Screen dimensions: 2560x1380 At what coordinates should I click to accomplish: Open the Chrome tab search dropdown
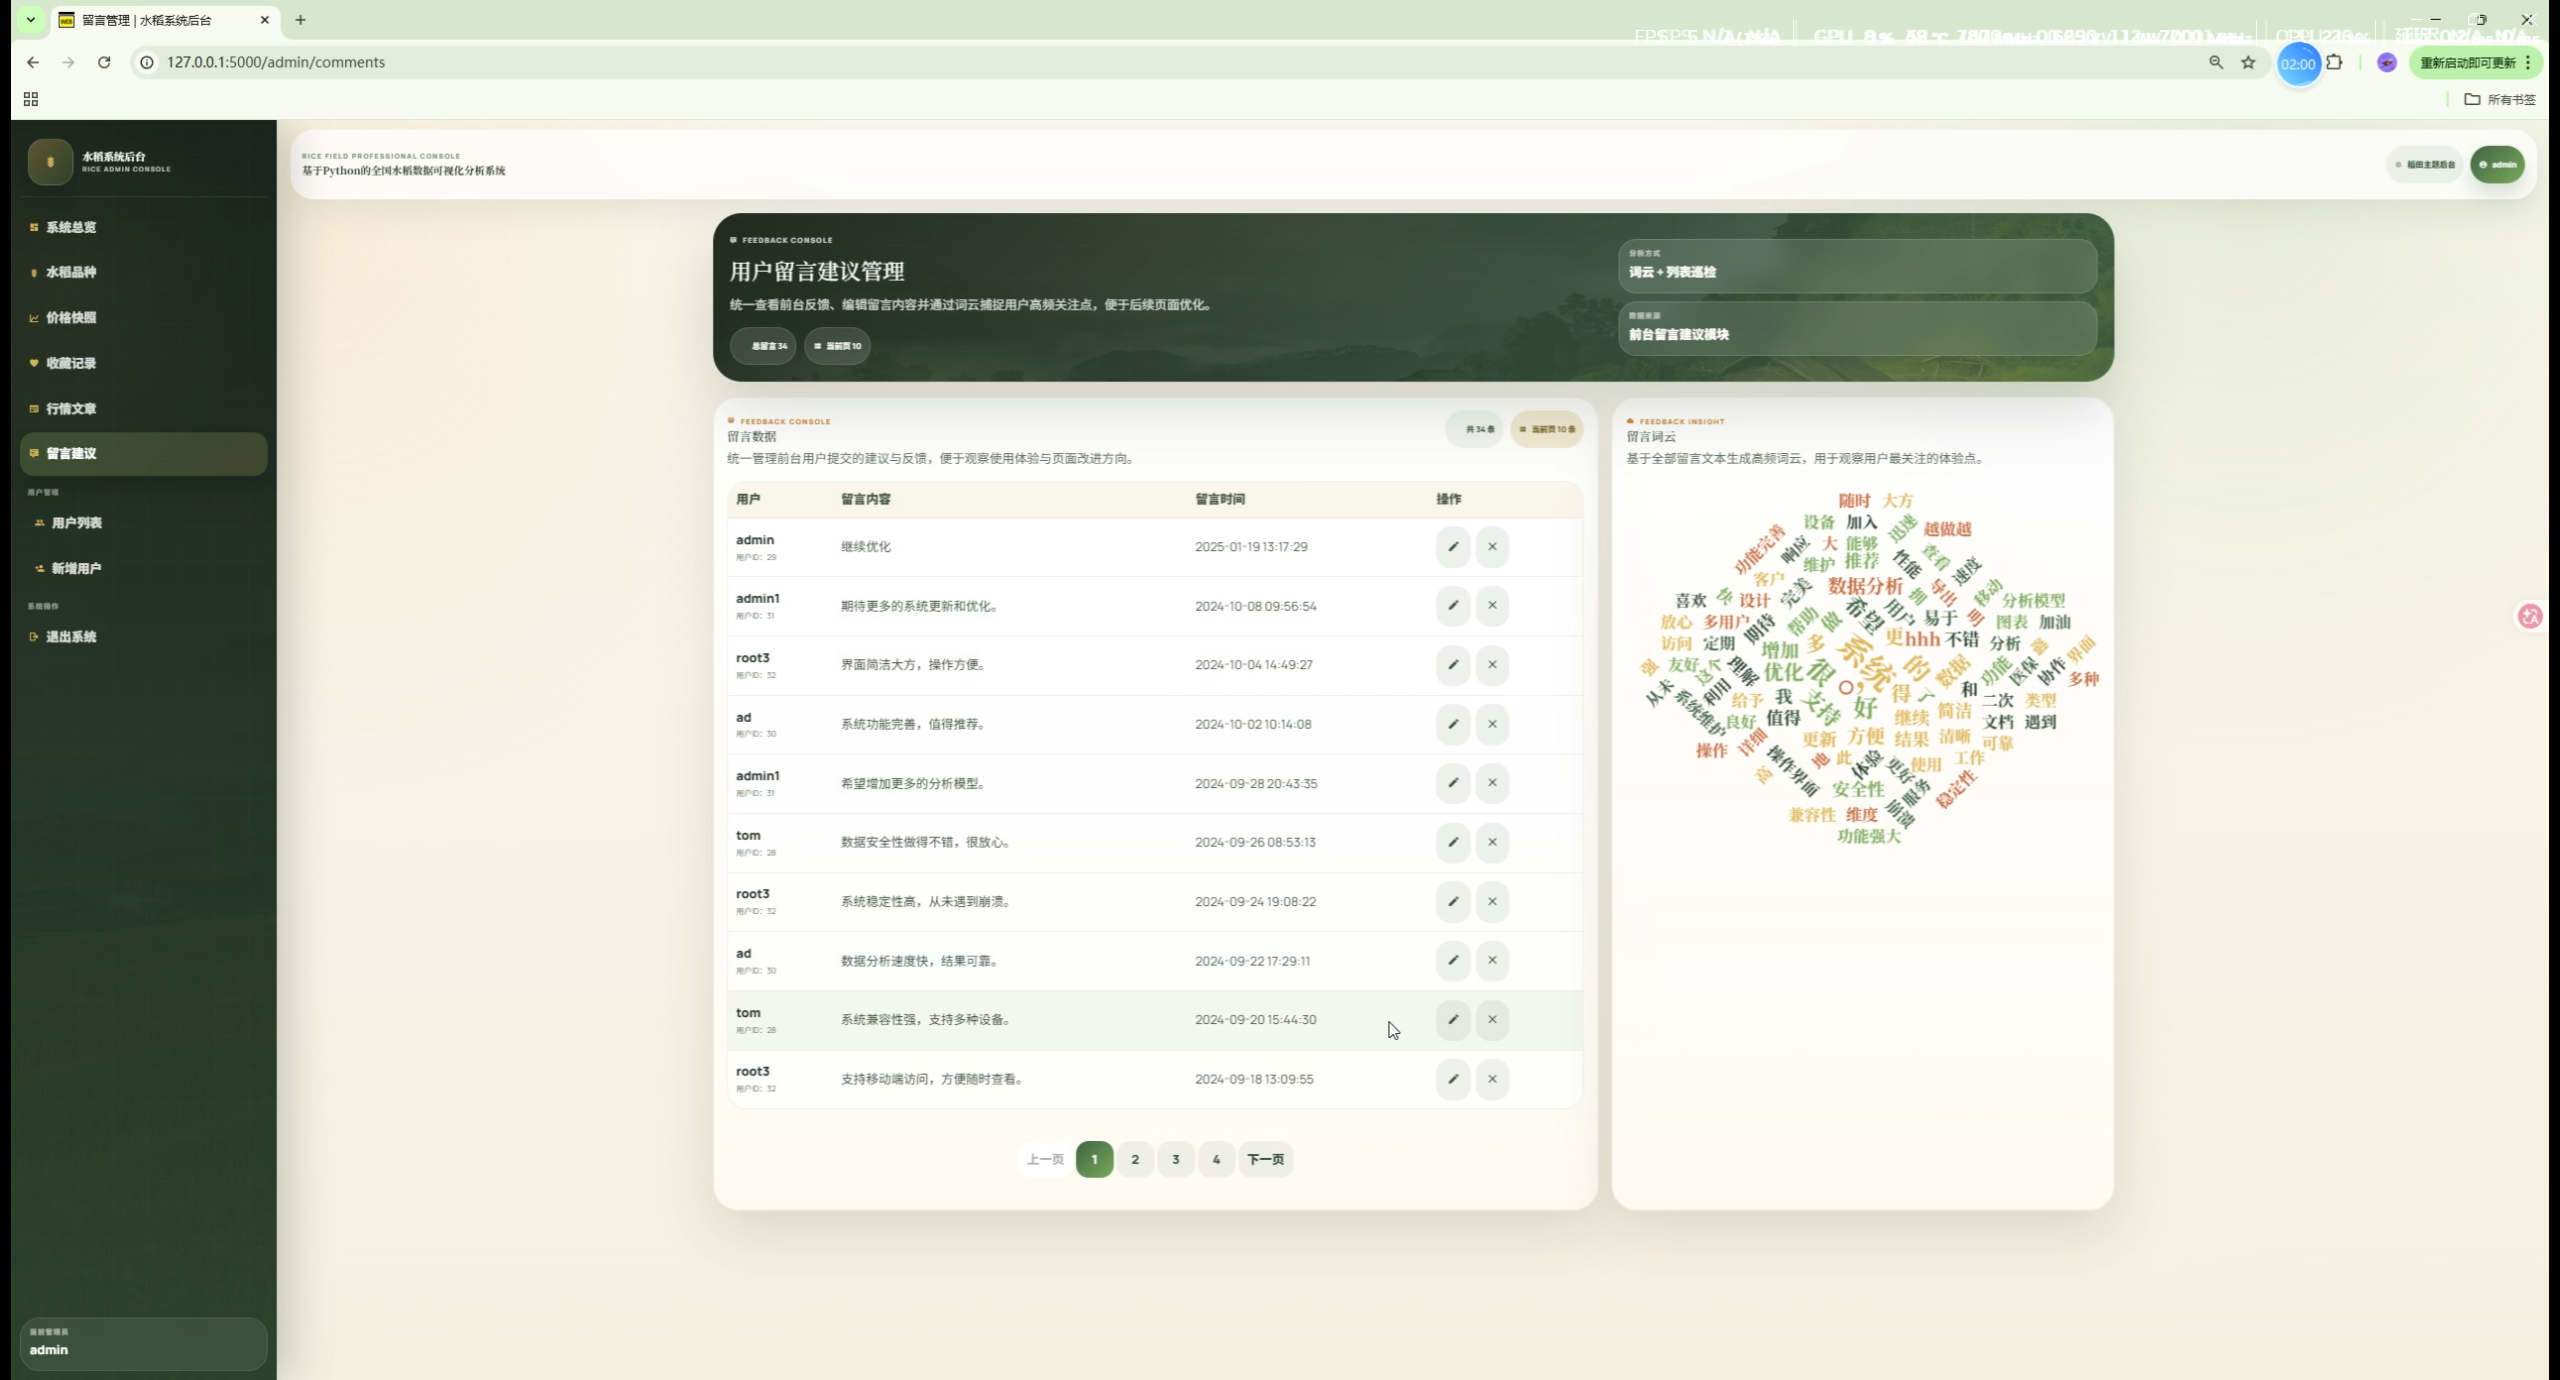pyautogui.click(x=31, y=20)
